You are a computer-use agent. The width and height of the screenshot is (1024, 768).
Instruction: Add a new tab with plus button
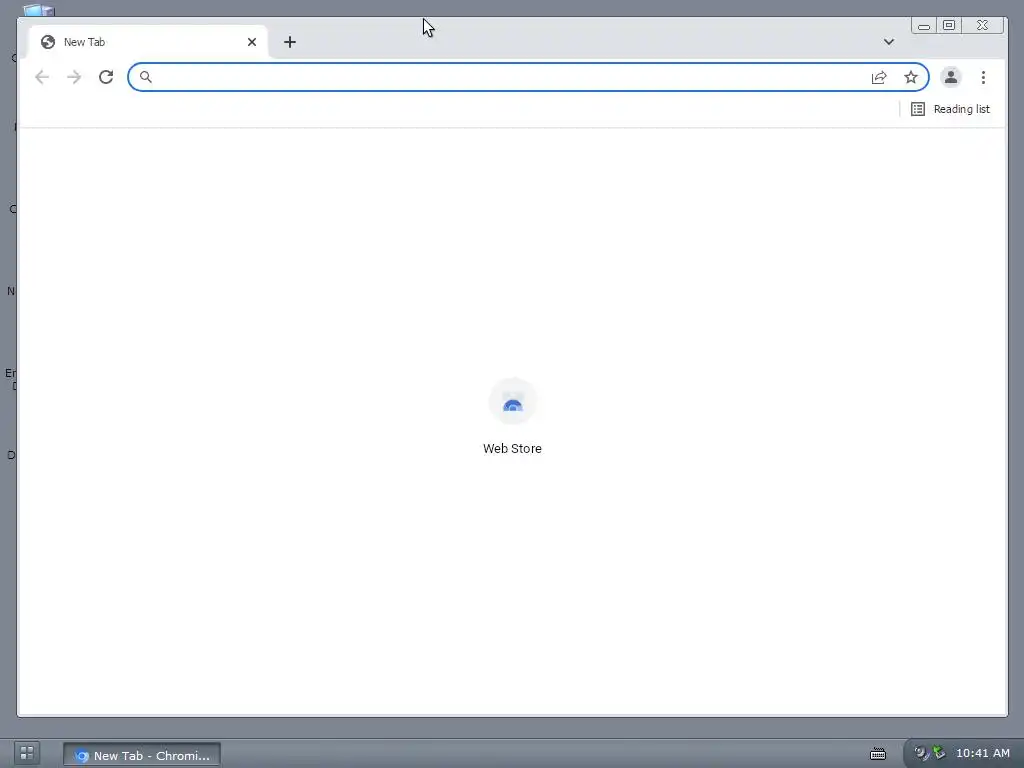pos(290,42)
